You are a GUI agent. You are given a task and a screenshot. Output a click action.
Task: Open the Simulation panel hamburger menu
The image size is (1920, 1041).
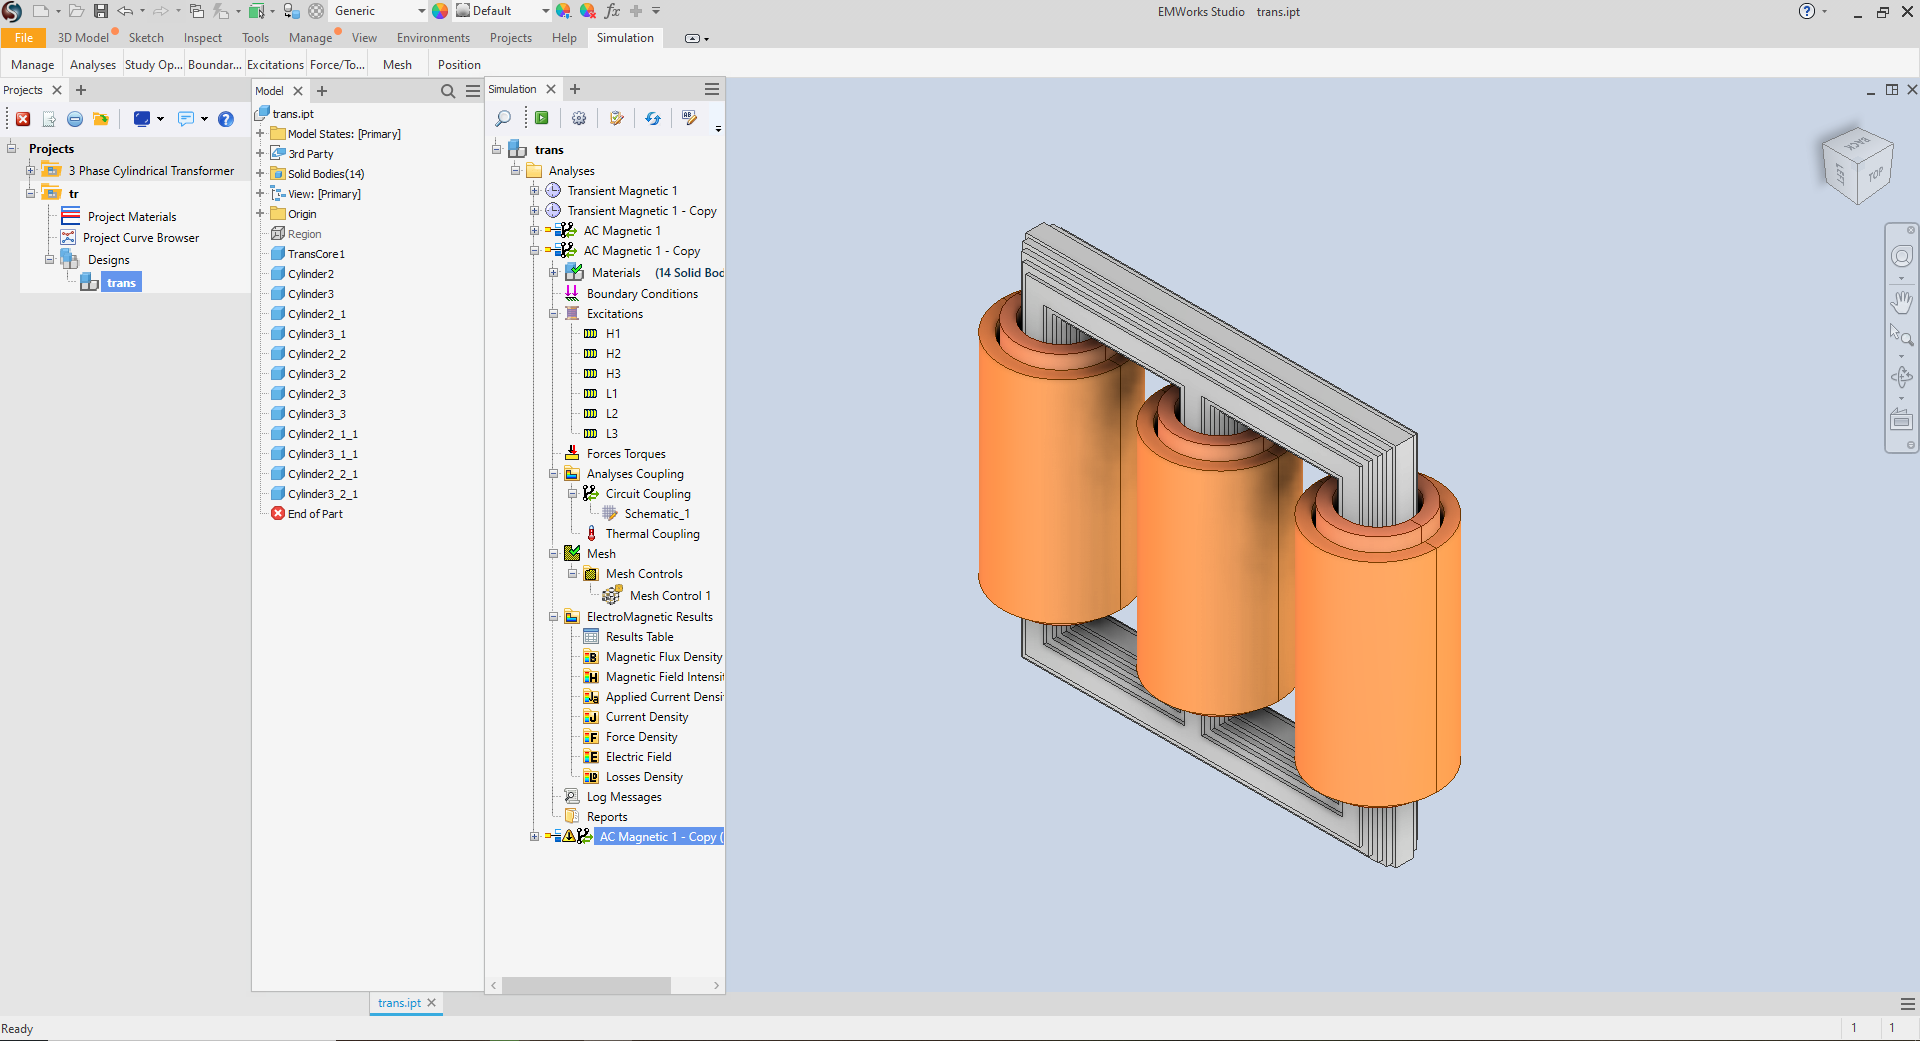(712, 89)
